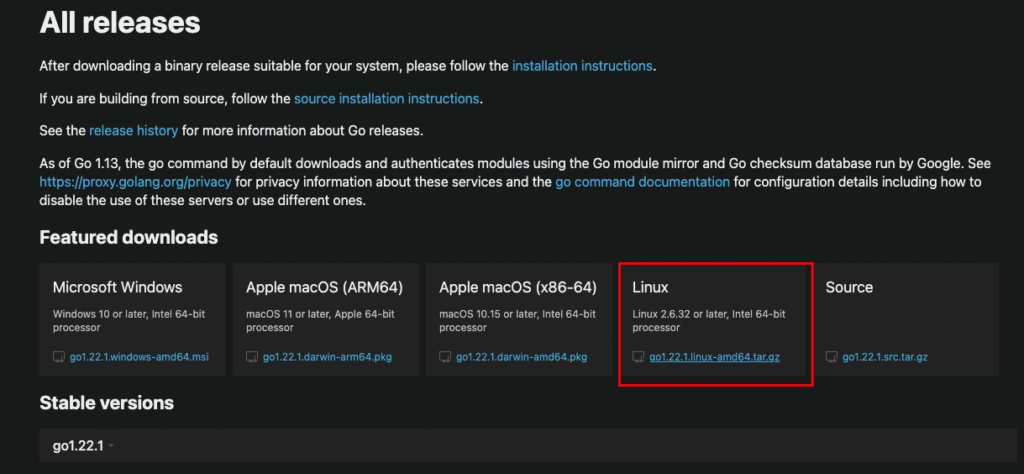The height and width of the screenshot is (474, 1024).
Task: Expand the go1.22.1 stable version section
Action: (83, 445)
